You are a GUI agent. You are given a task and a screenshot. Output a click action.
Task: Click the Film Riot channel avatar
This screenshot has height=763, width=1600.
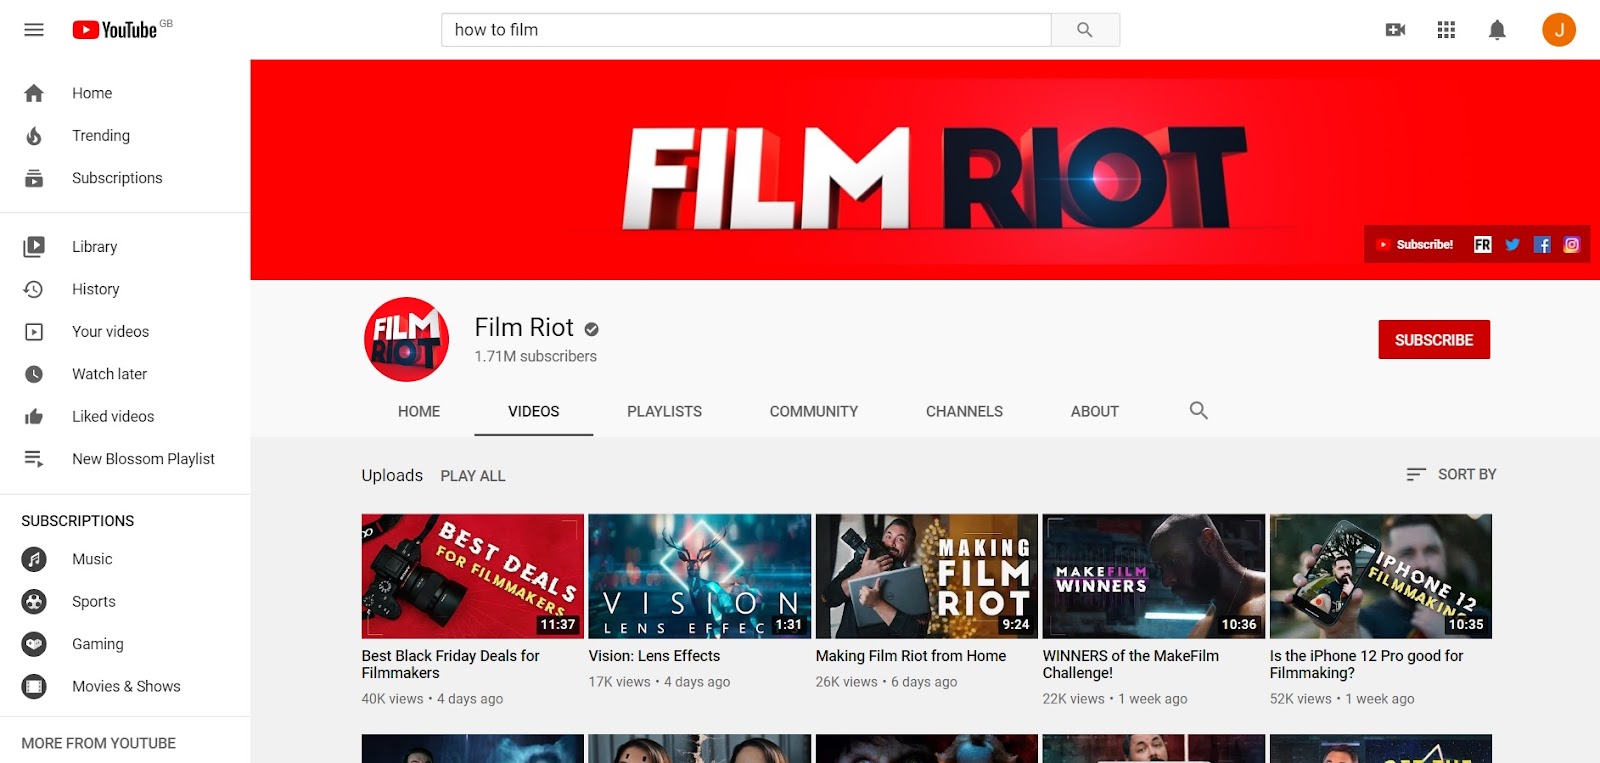(x=406, y=340)
